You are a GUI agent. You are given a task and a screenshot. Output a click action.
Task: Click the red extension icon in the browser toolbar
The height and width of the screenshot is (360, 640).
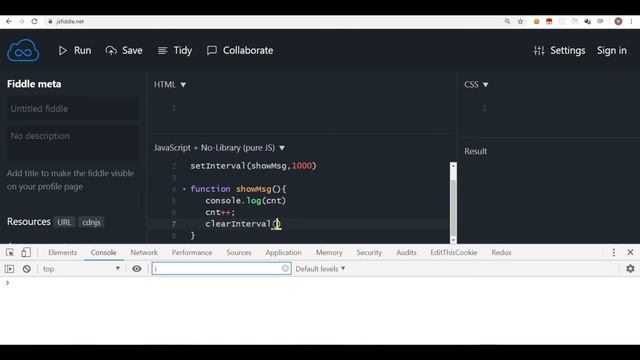coord(549,21)
